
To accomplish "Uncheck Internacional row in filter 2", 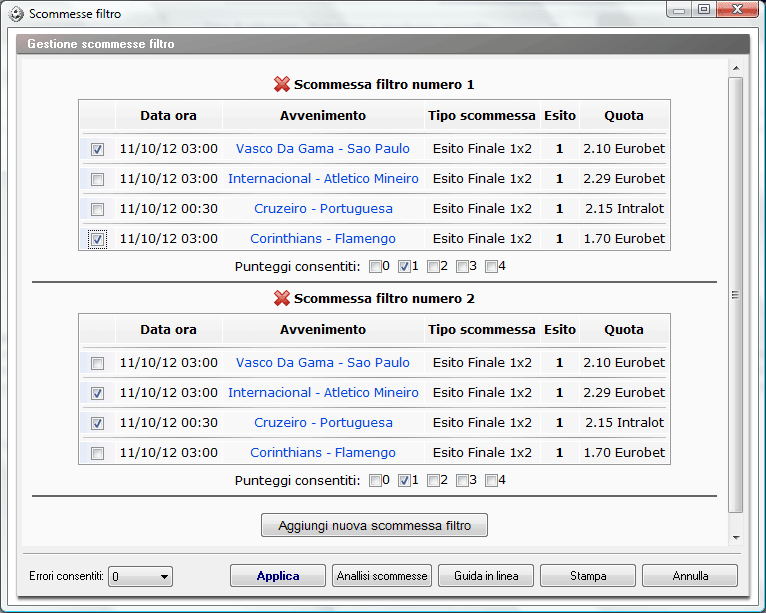I will [x=97, y=393].
